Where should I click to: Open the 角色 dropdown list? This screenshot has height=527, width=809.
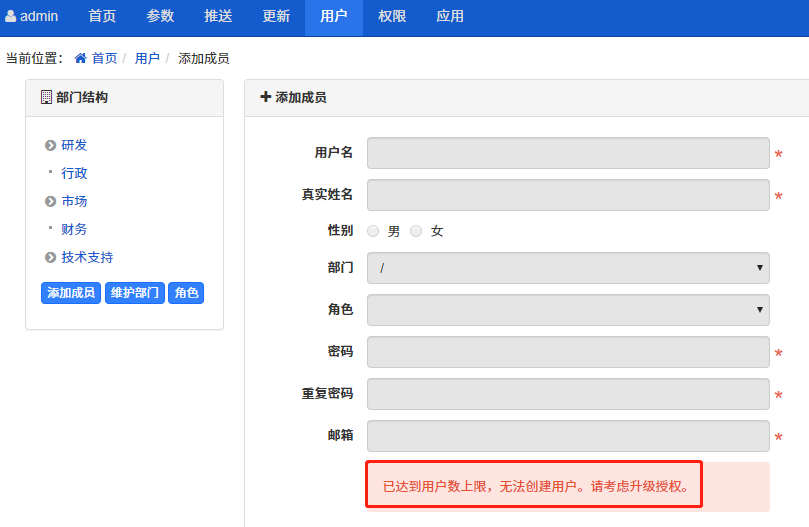[568, 310]
